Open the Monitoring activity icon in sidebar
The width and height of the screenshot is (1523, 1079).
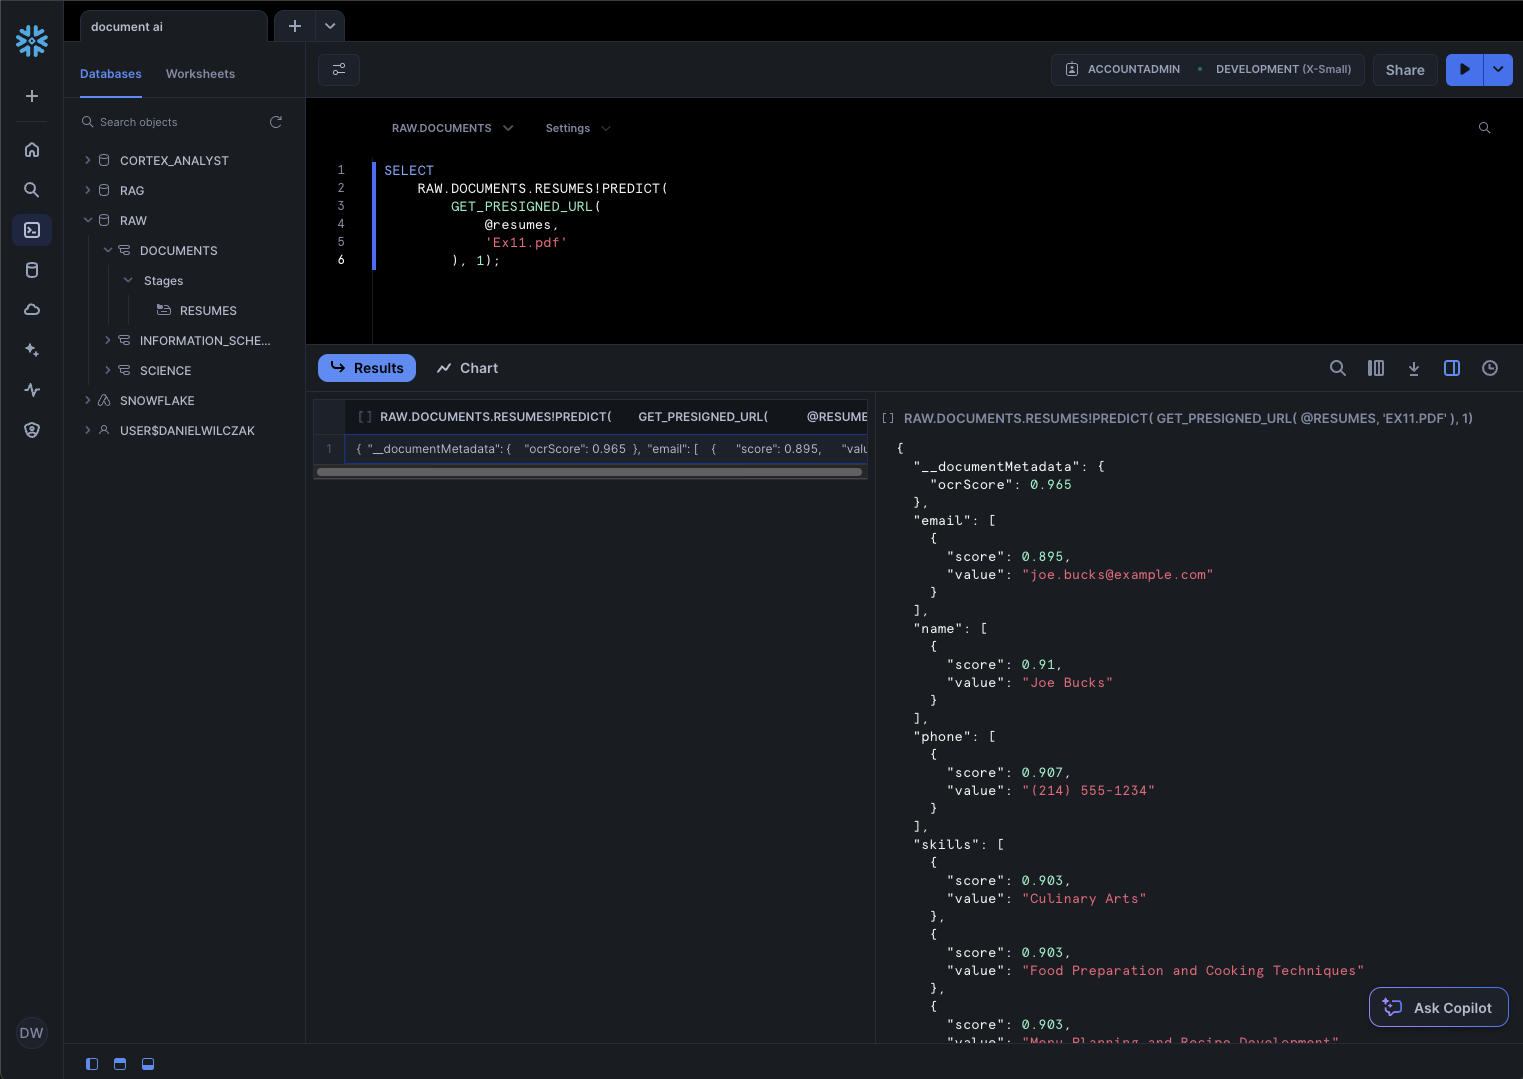[32, 390]
